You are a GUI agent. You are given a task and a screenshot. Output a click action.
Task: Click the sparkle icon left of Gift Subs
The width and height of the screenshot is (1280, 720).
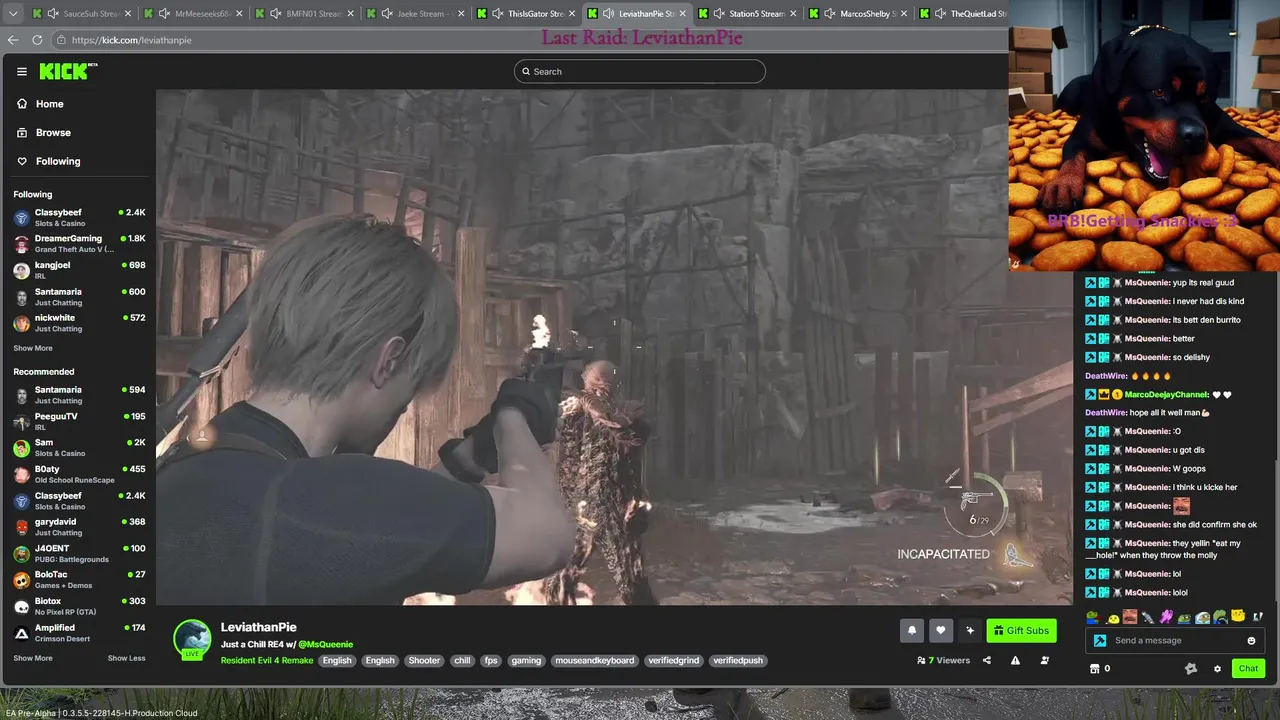click(x=969, y=630)
